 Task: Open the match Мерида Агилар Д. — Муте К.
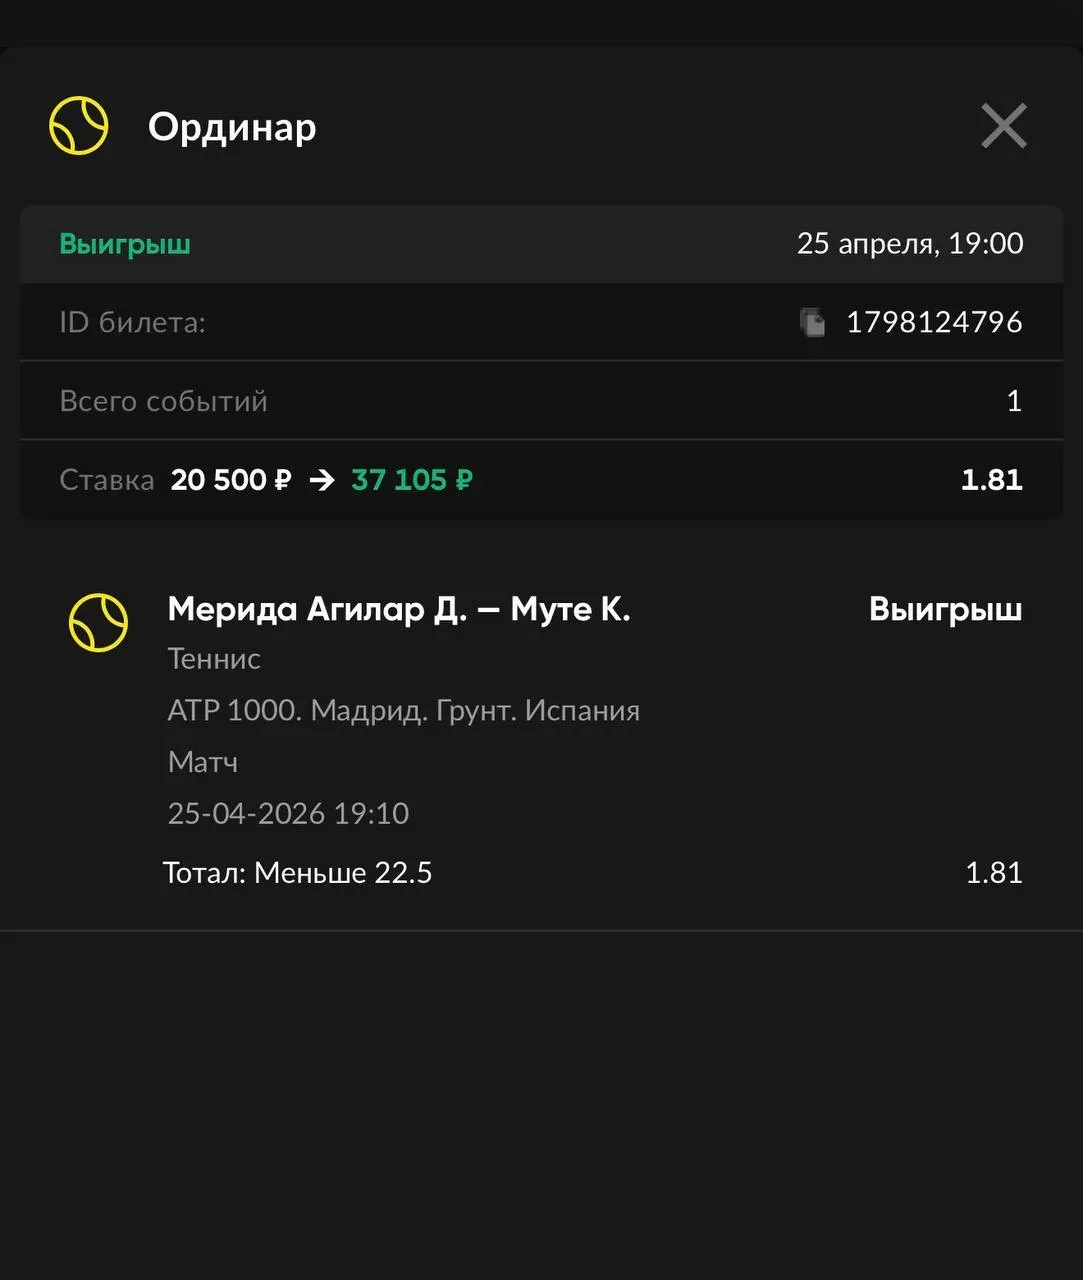398,609
